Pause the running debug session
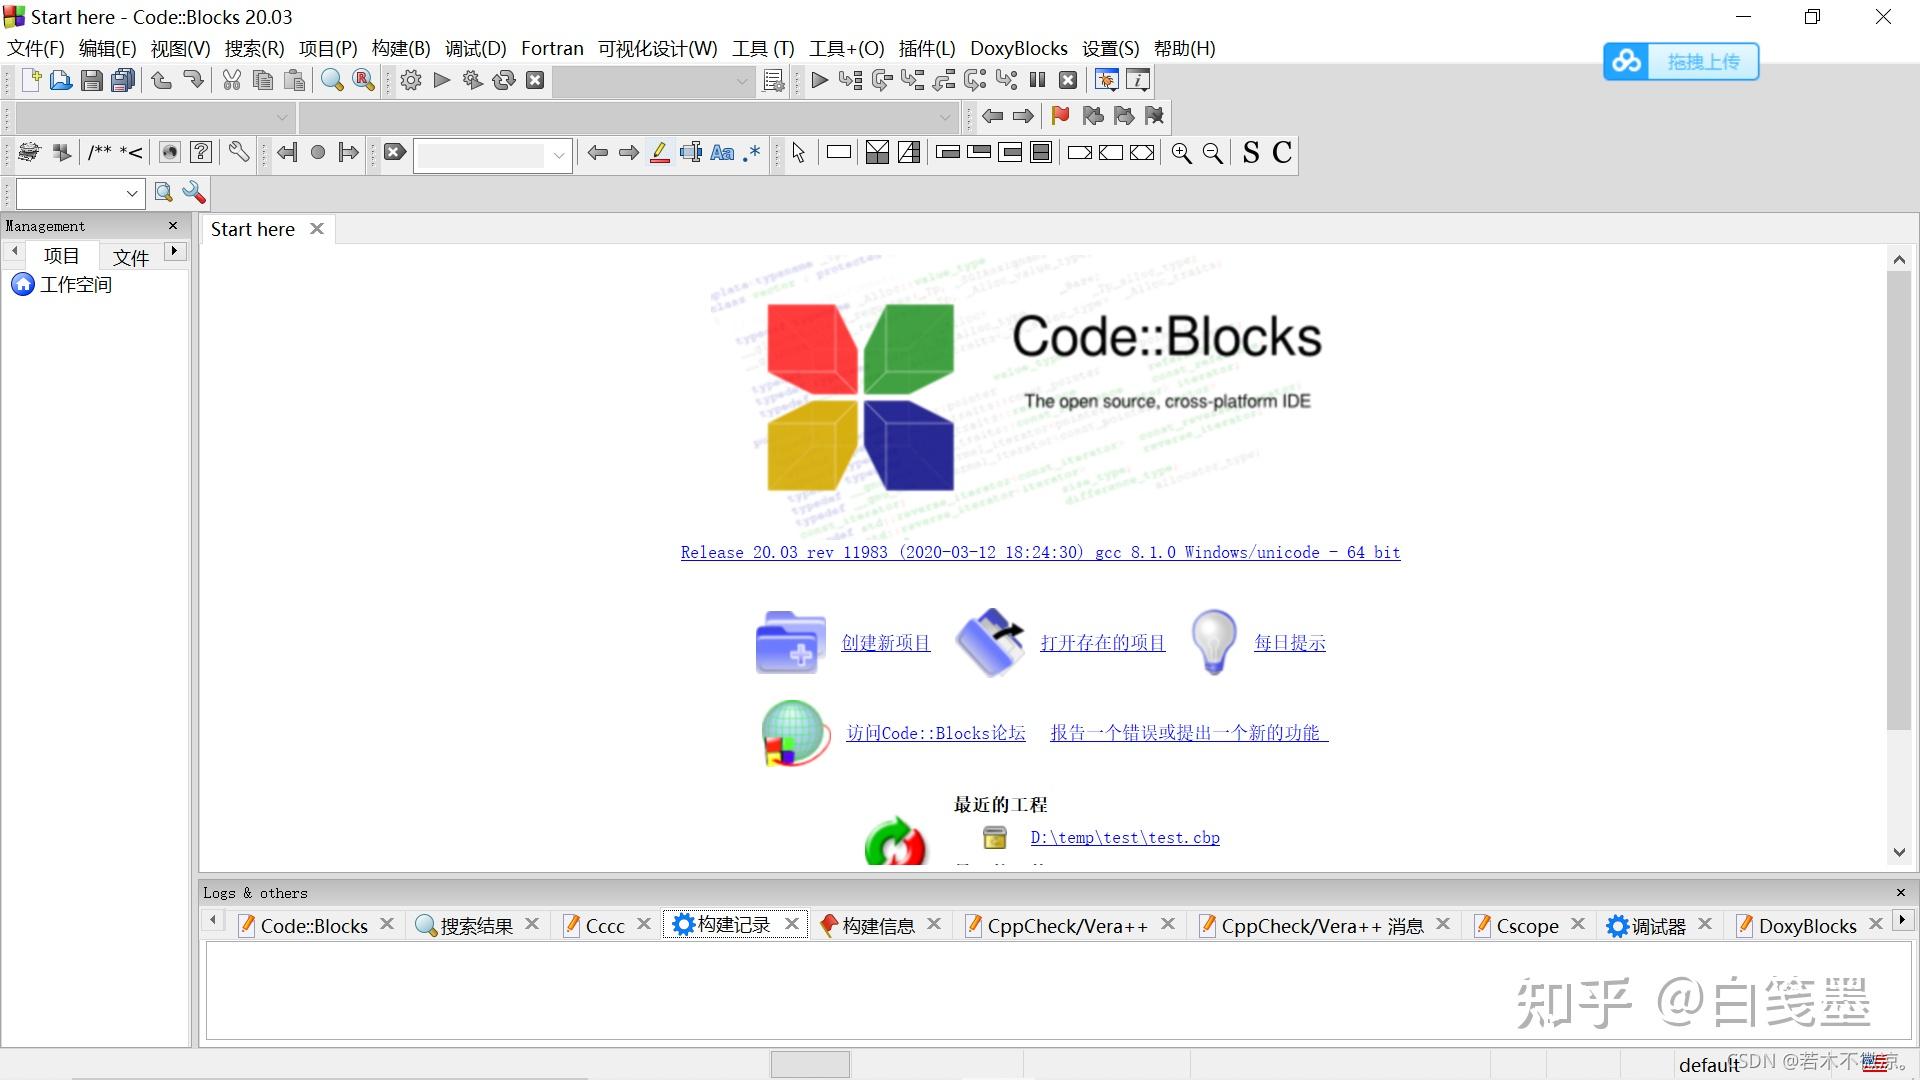This screenshot has height=1080, width=1920. [1038, 80]
